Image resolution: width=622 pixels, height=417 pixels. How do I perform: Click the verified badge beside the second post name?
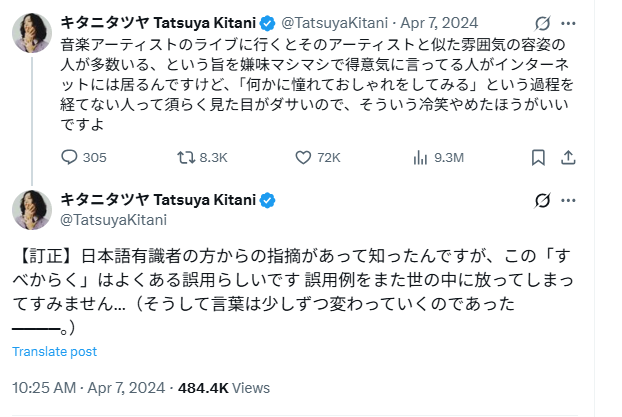268,201
